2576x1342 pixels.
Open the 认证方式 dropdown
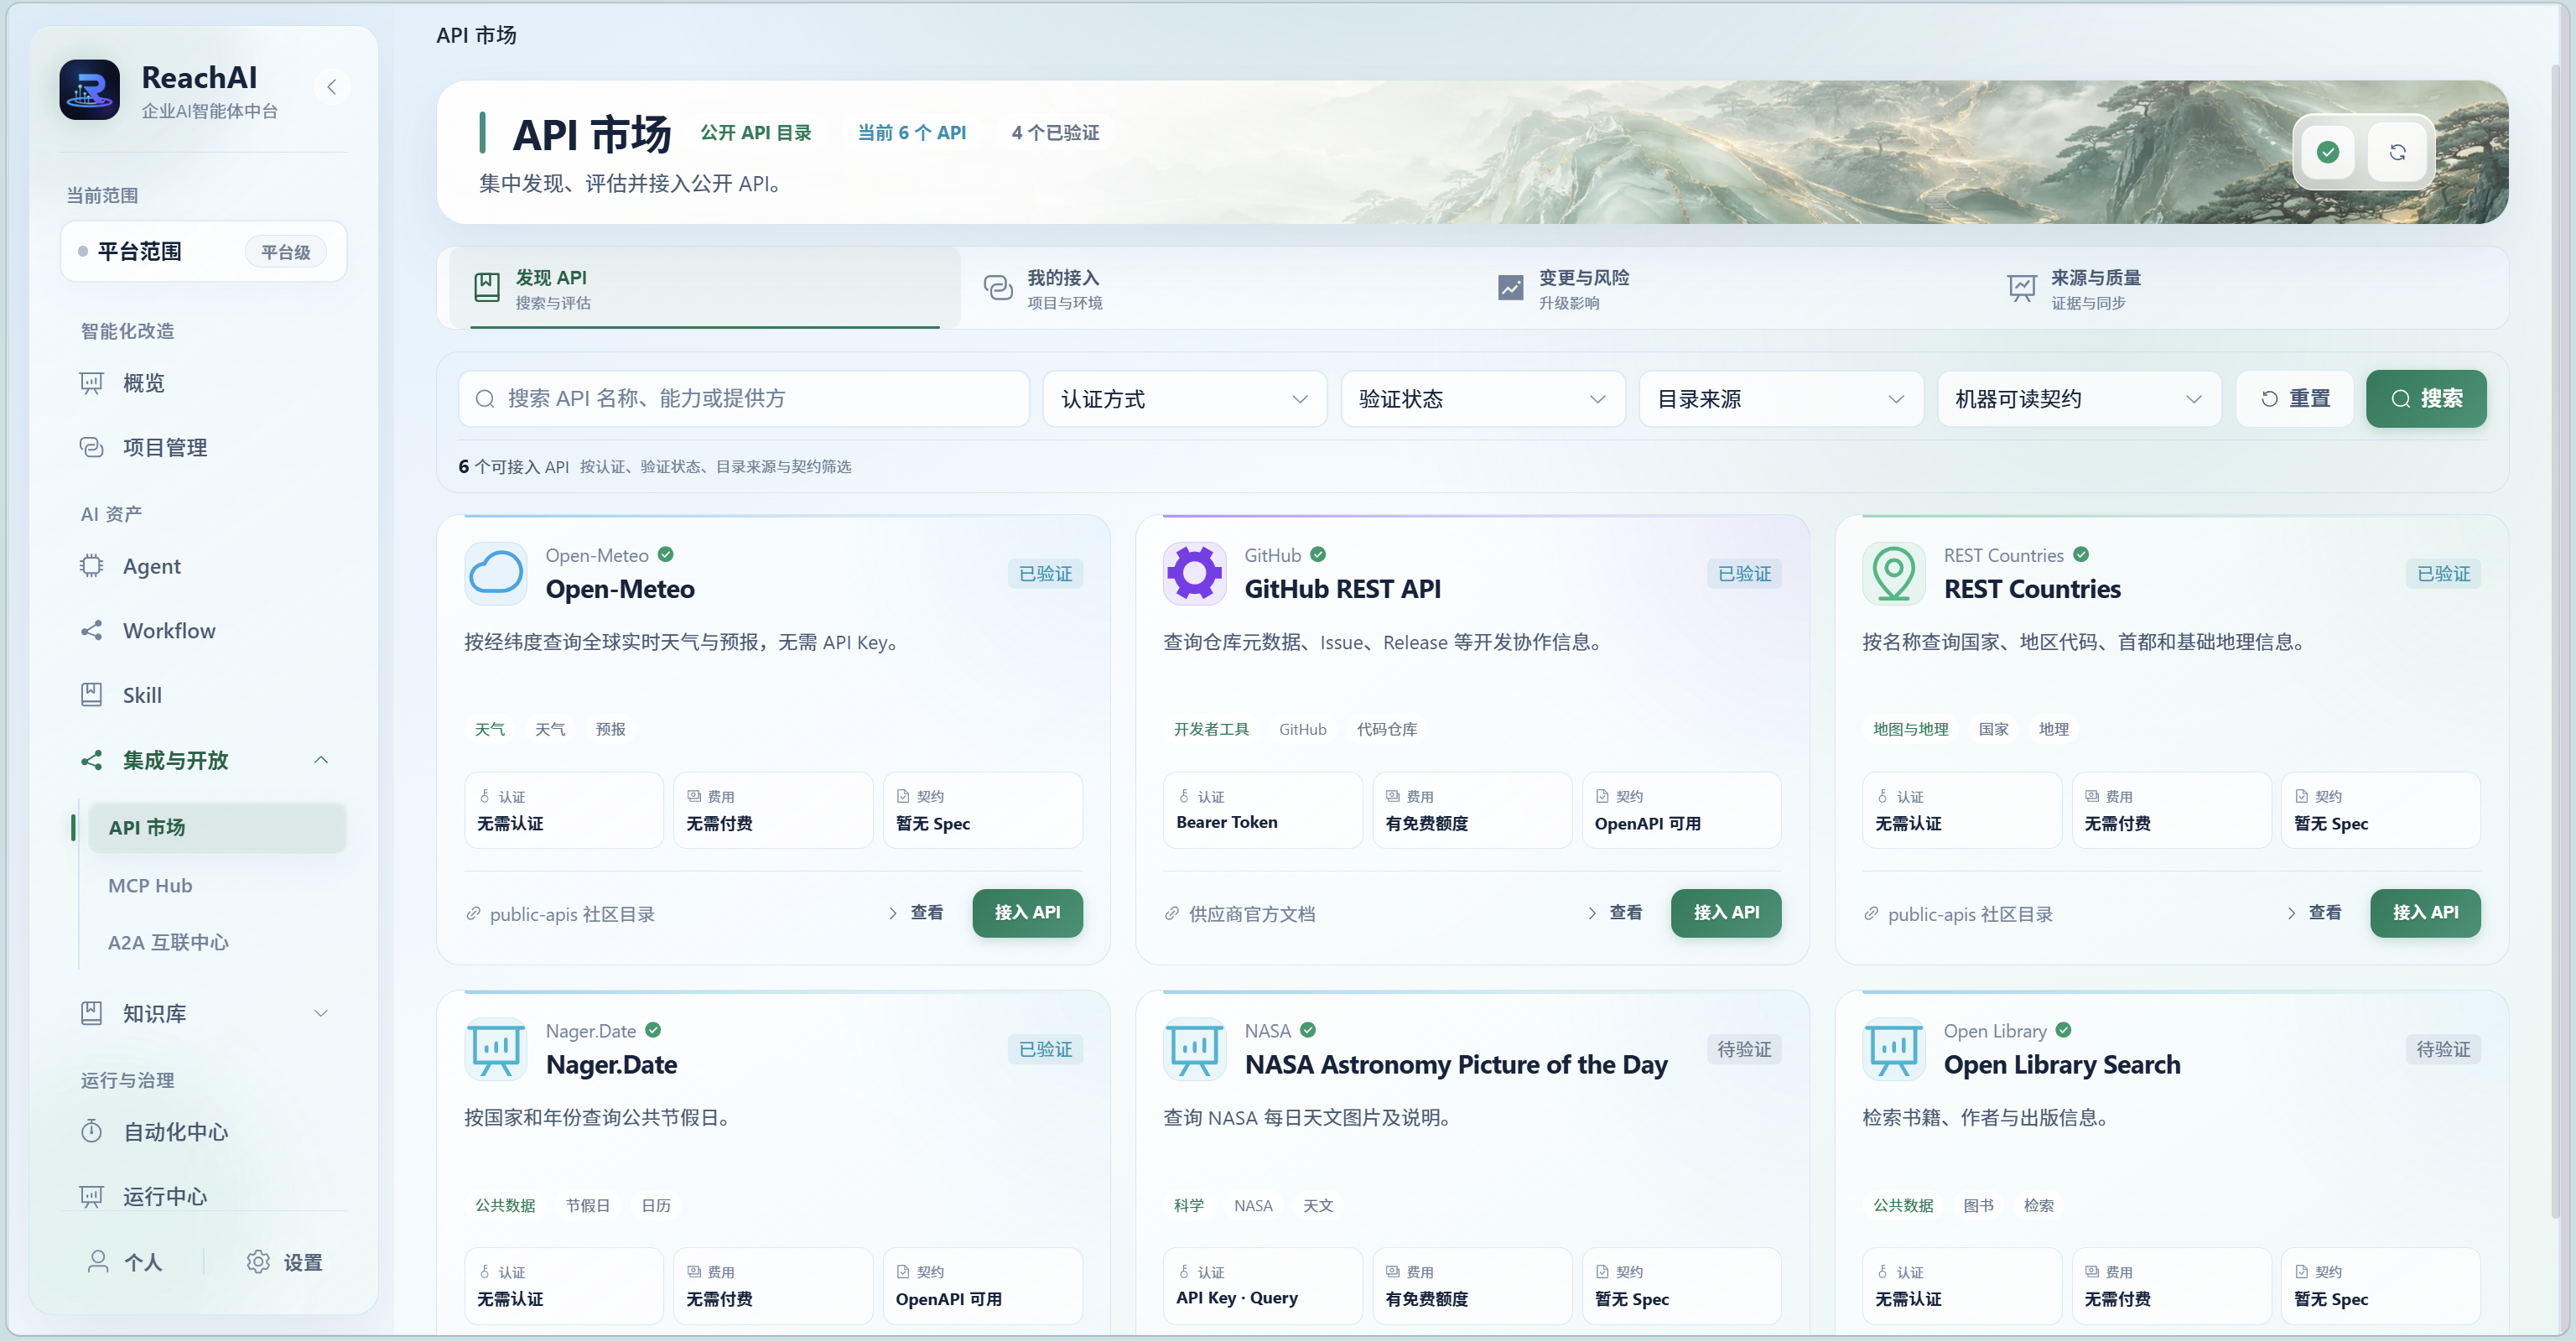(x=1185, y=399)
